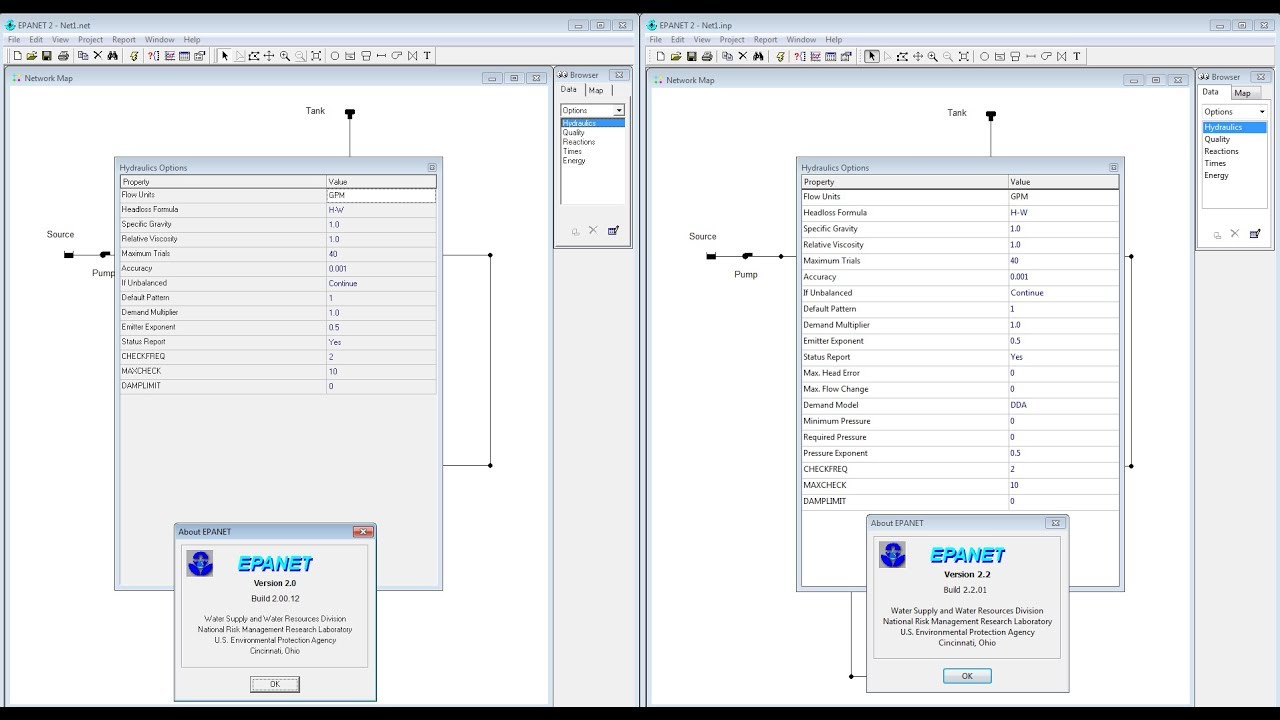Click Options icon in Net1.inp toolbar
Viewport: 1280px width, 720px height.
point(846,56)
